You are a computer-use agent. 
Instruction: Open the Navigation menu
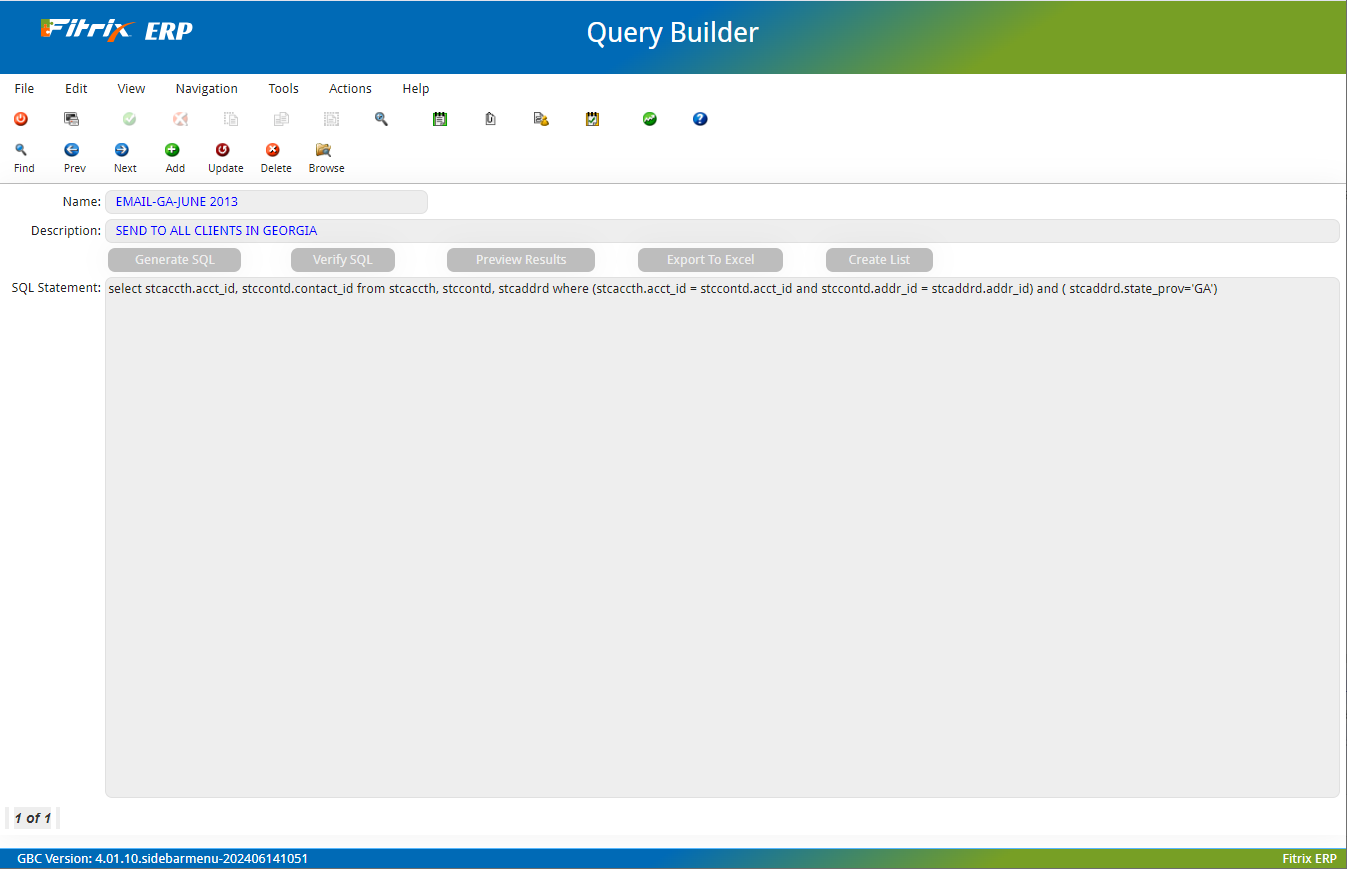(x=206, y=88)
